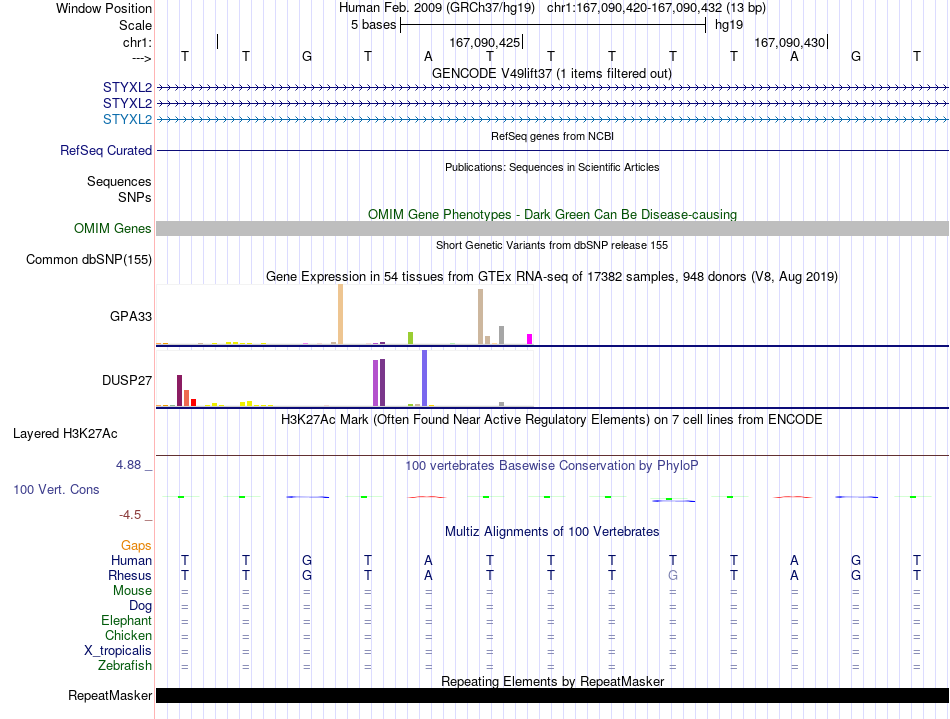Click the OMIM Genes gray bar
Image resolution: width=950 pixels, height=719 pixels.
[552, 228]
